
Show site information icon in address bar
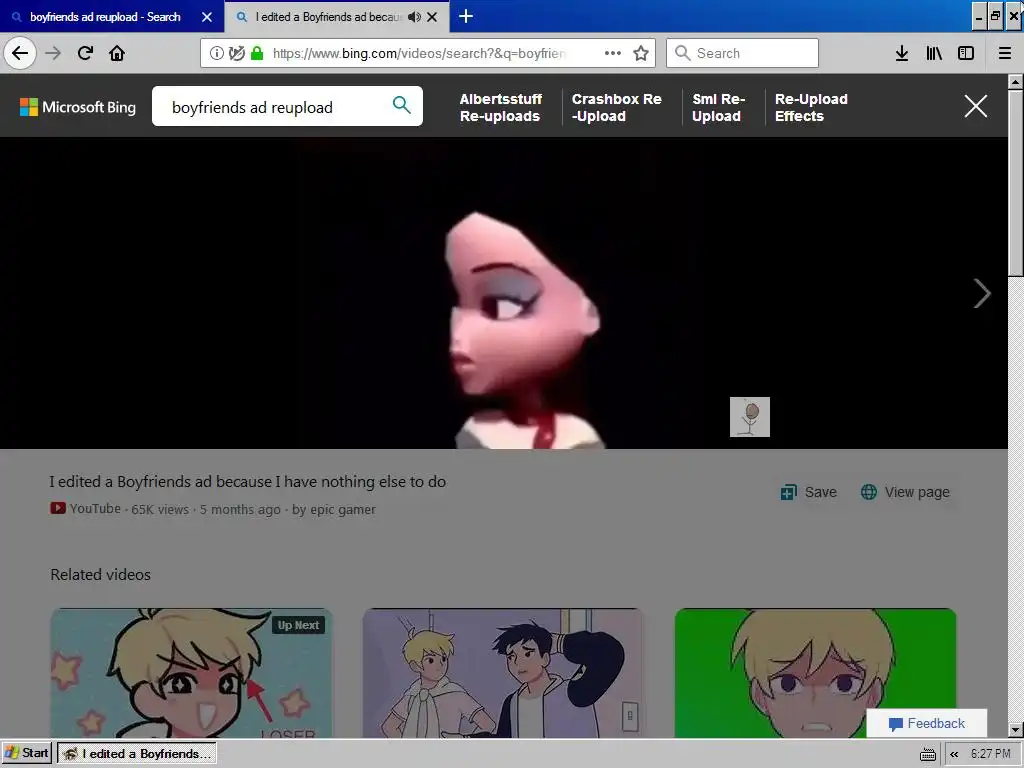pos(216,53)
